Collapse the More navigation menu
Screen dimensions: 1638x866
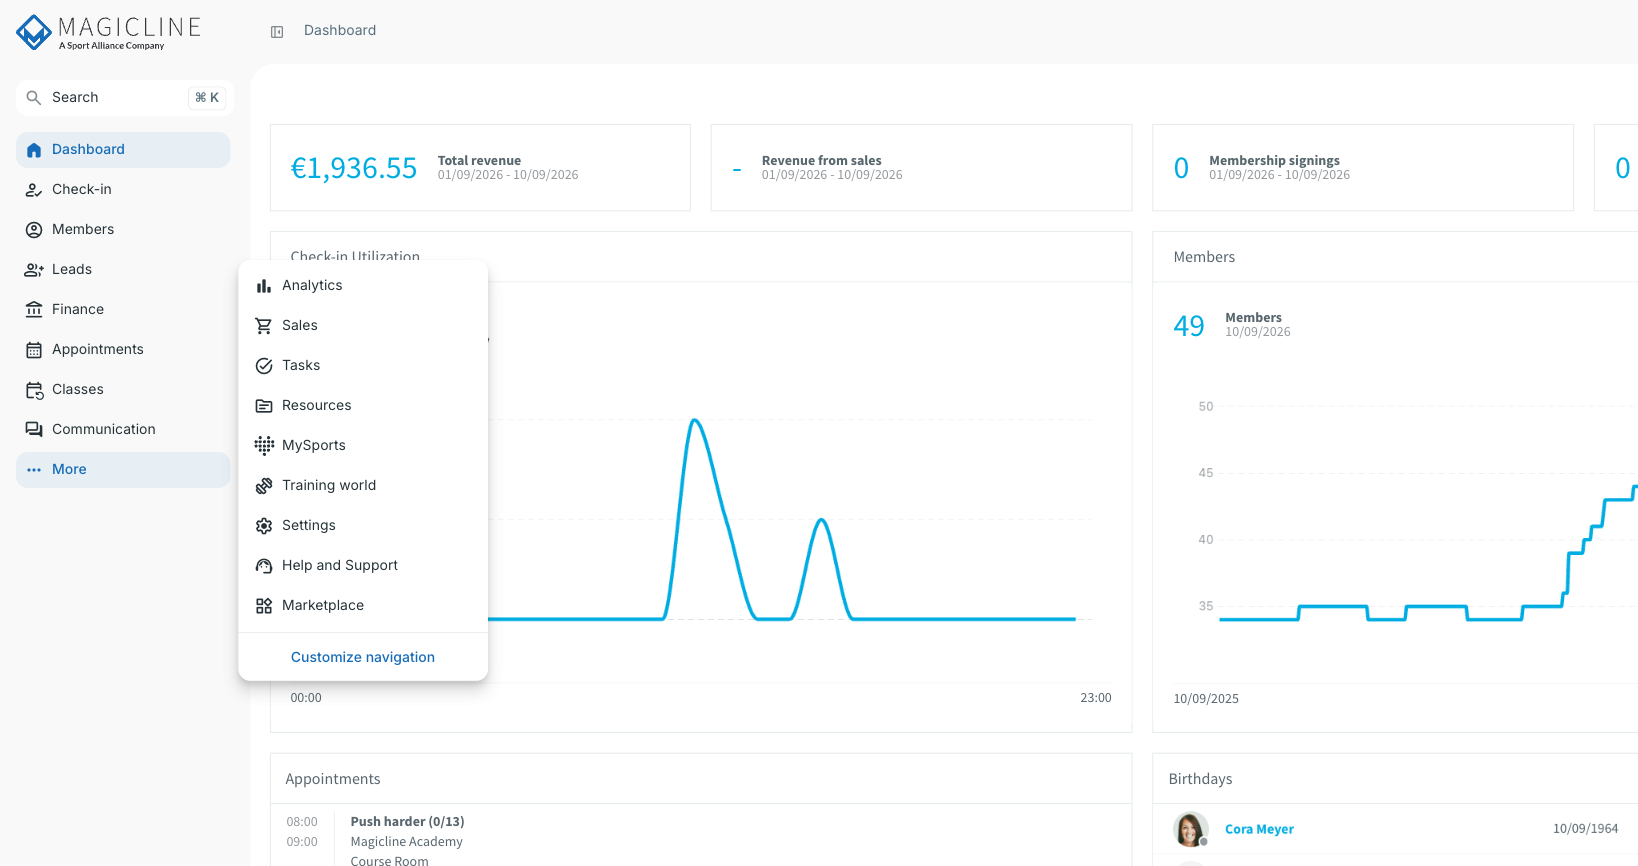coord(123,470)
